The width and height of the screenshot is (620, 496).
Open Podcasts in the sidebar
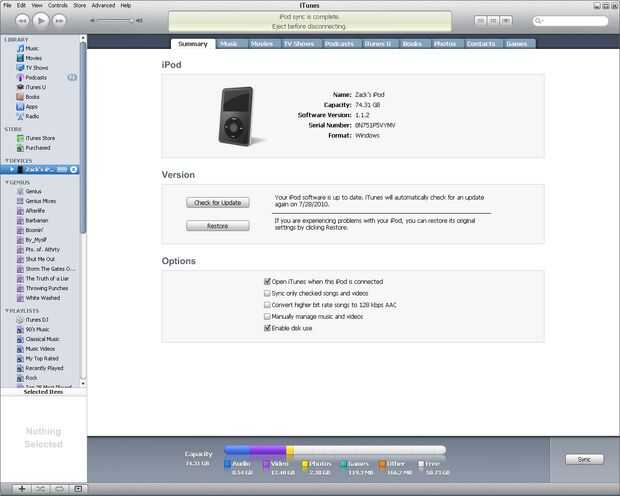coord(32,78)
